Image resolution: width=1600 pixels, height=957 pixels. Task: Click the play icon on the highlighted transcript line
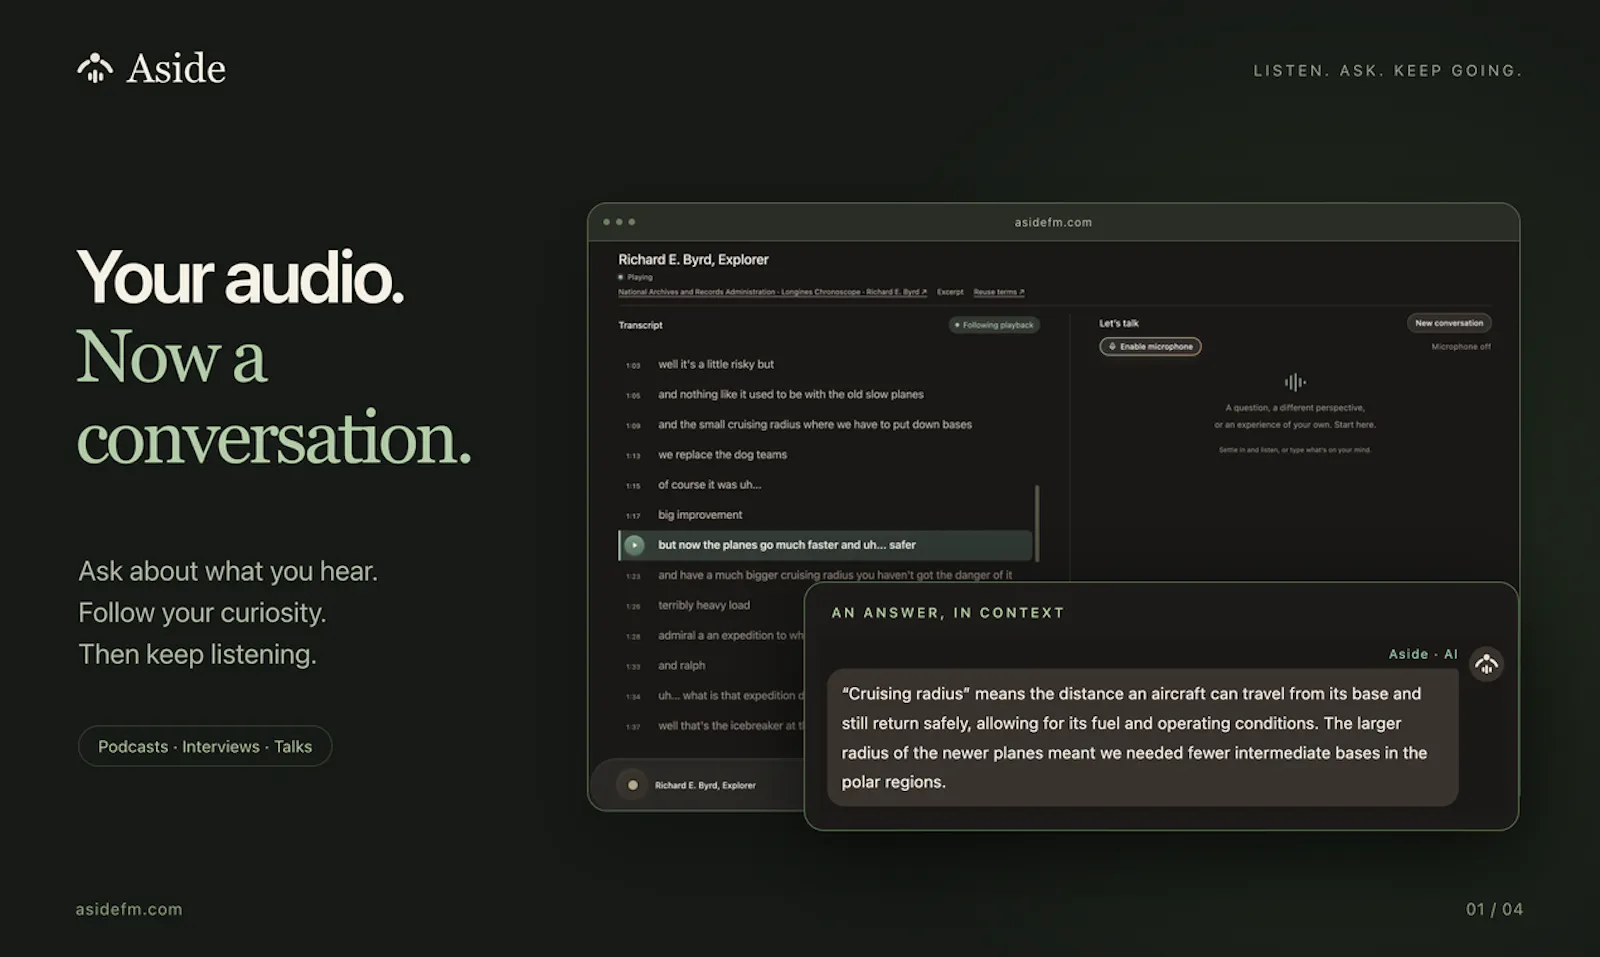[634, 545]
